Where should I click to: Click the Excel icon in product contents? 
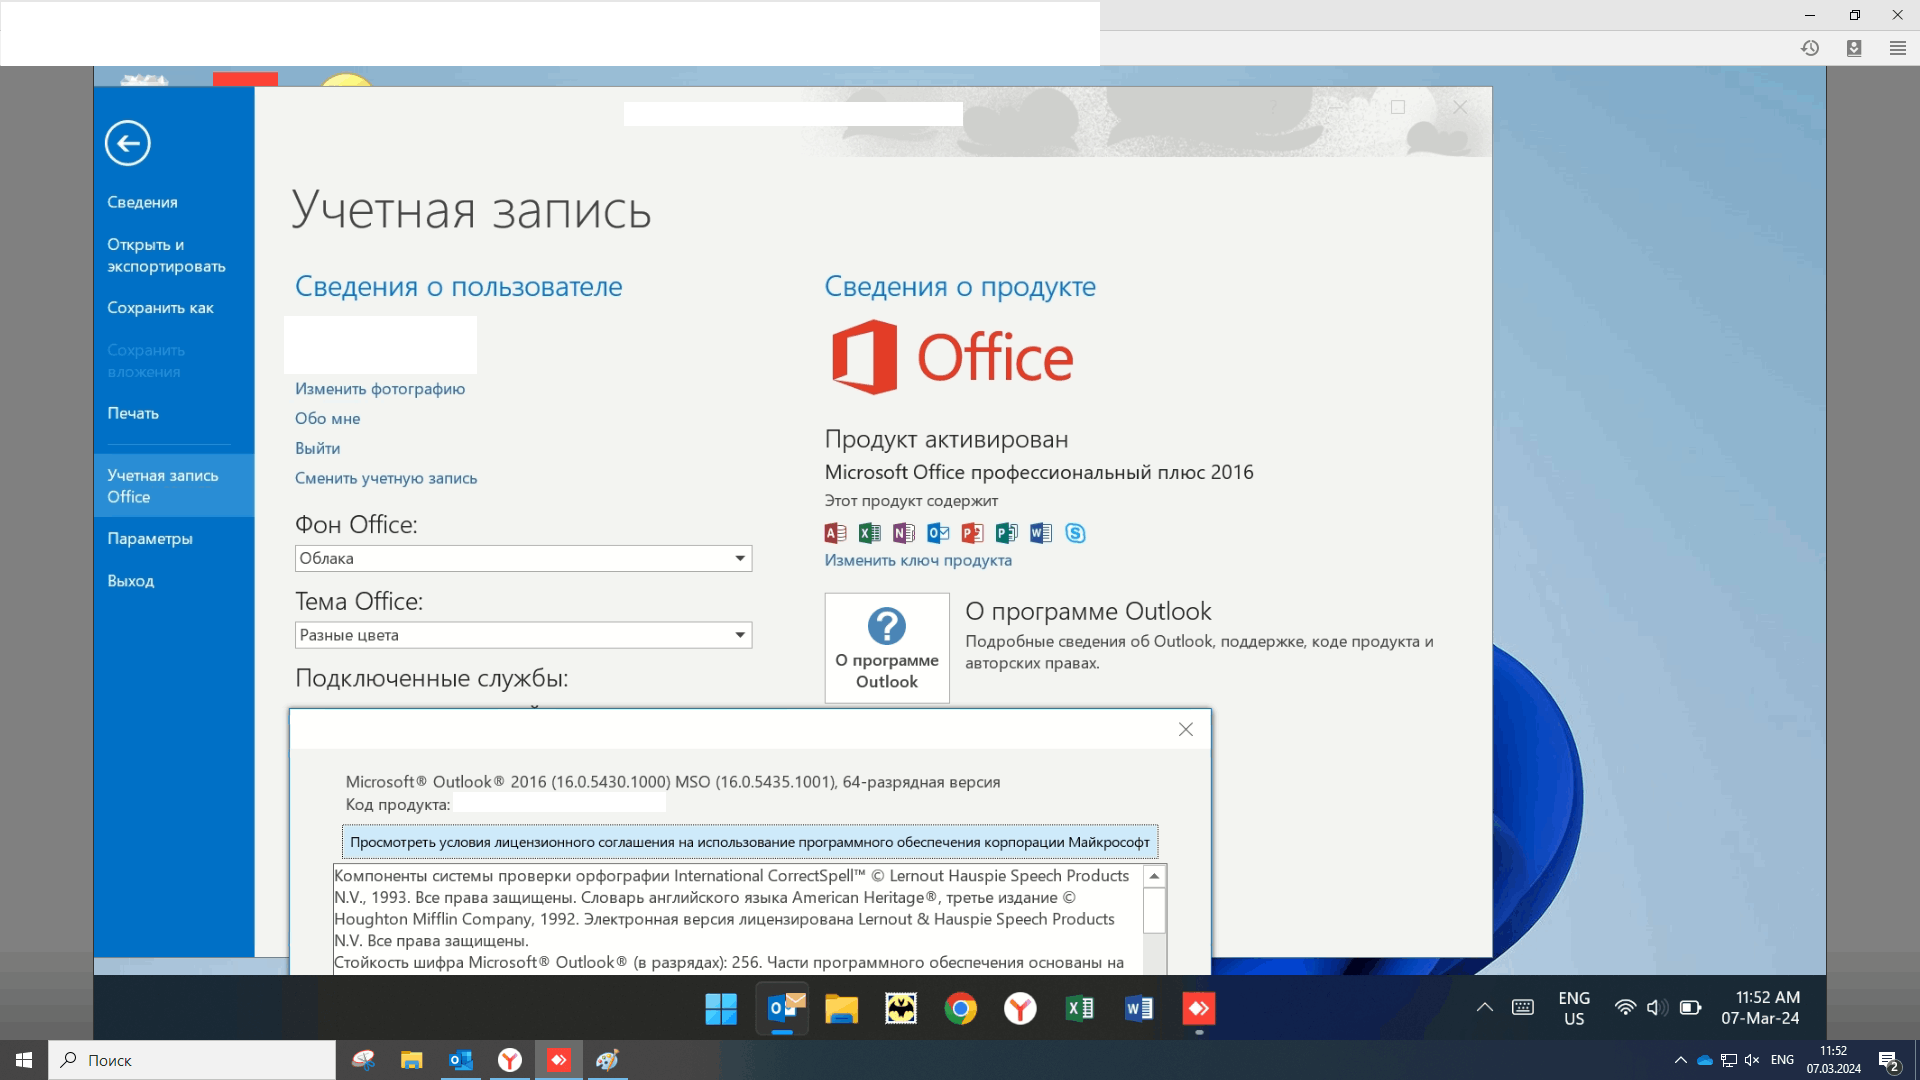coord(870,533)
